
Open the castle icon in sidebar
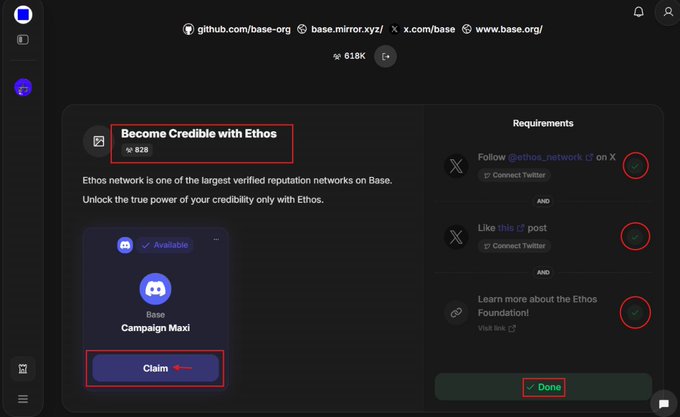point(23,369)
